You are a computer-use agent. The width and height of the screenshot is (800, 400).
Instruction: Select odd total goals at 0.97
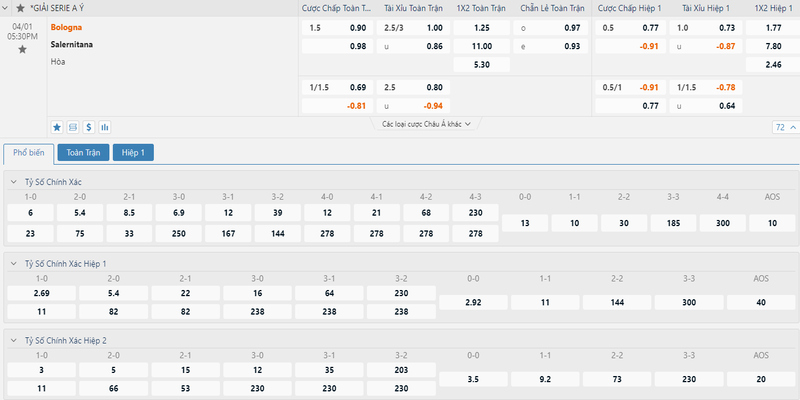(551, 28)
